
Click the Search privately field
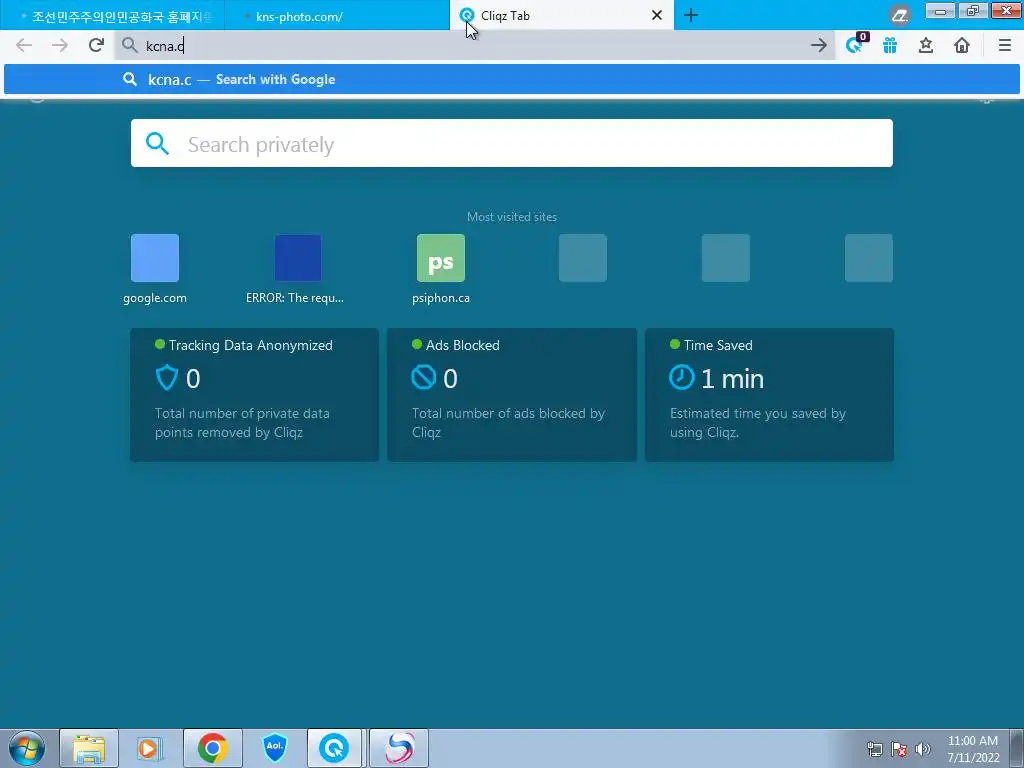511,143
